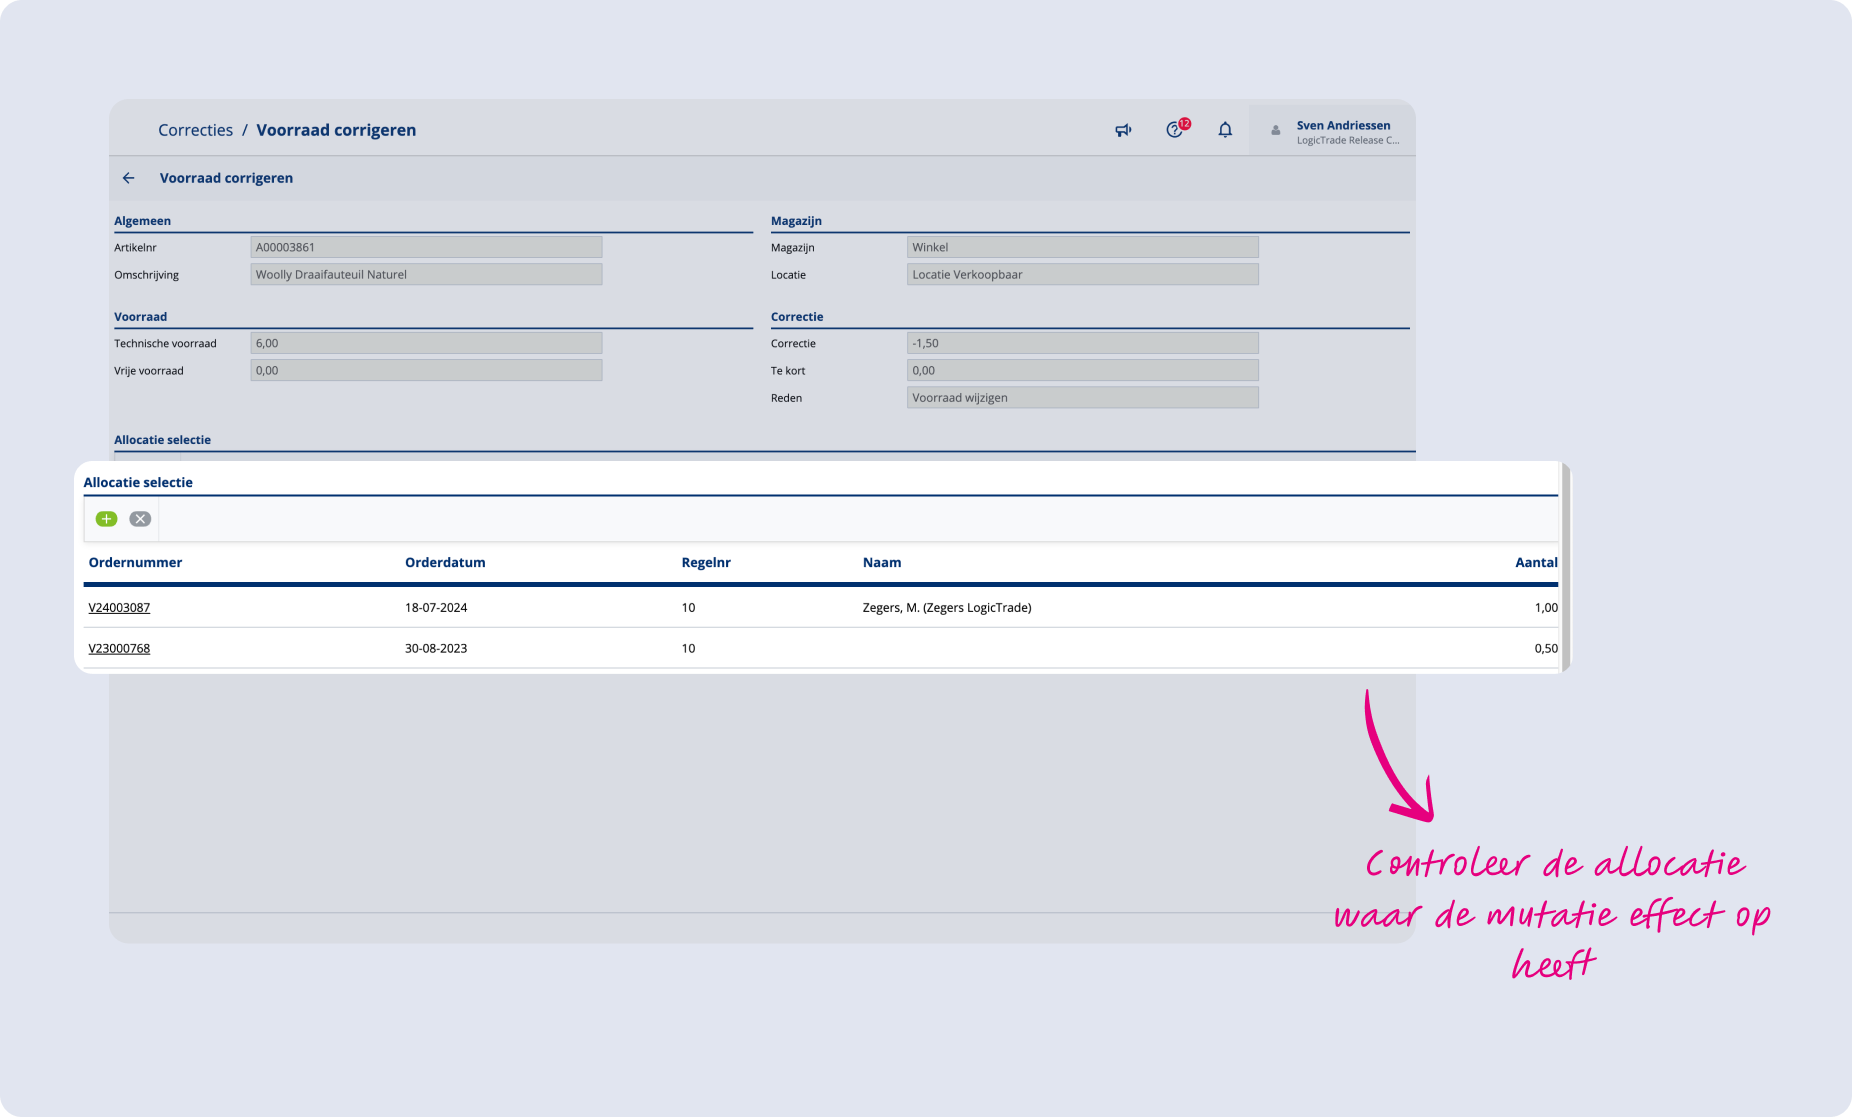Click the Magazijn field showing Winkel
The height and width of the screenshot is (1117, 1852).
1082,247
